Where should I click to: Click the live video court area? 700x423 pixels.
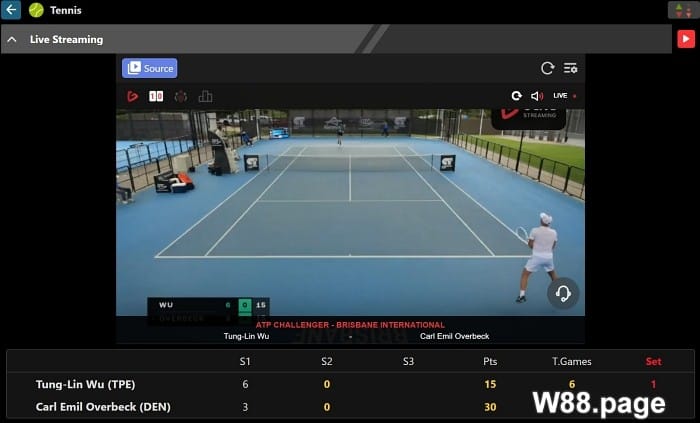tap(350, 212)
